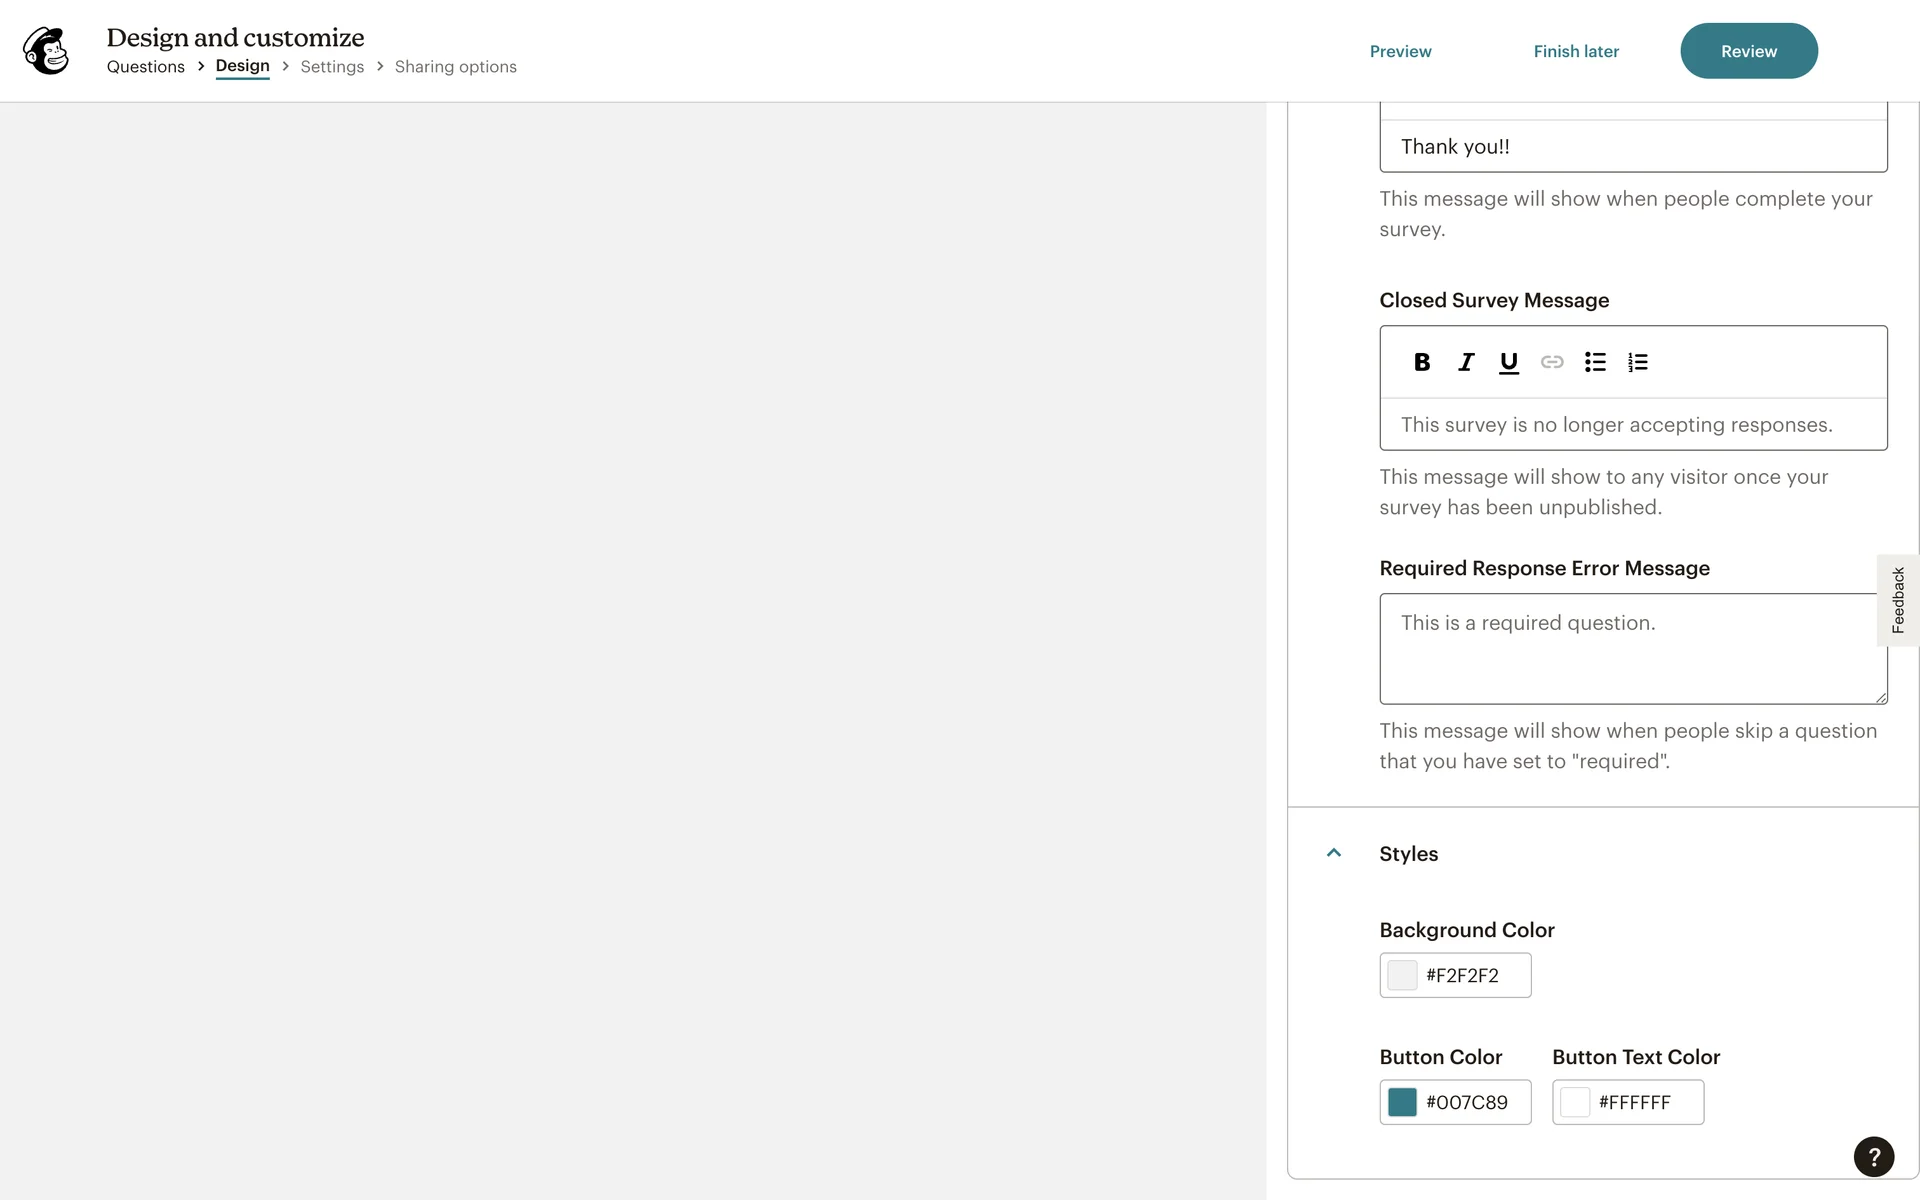Click the Preview link

pyautogui.click(x=1400, y=51)
